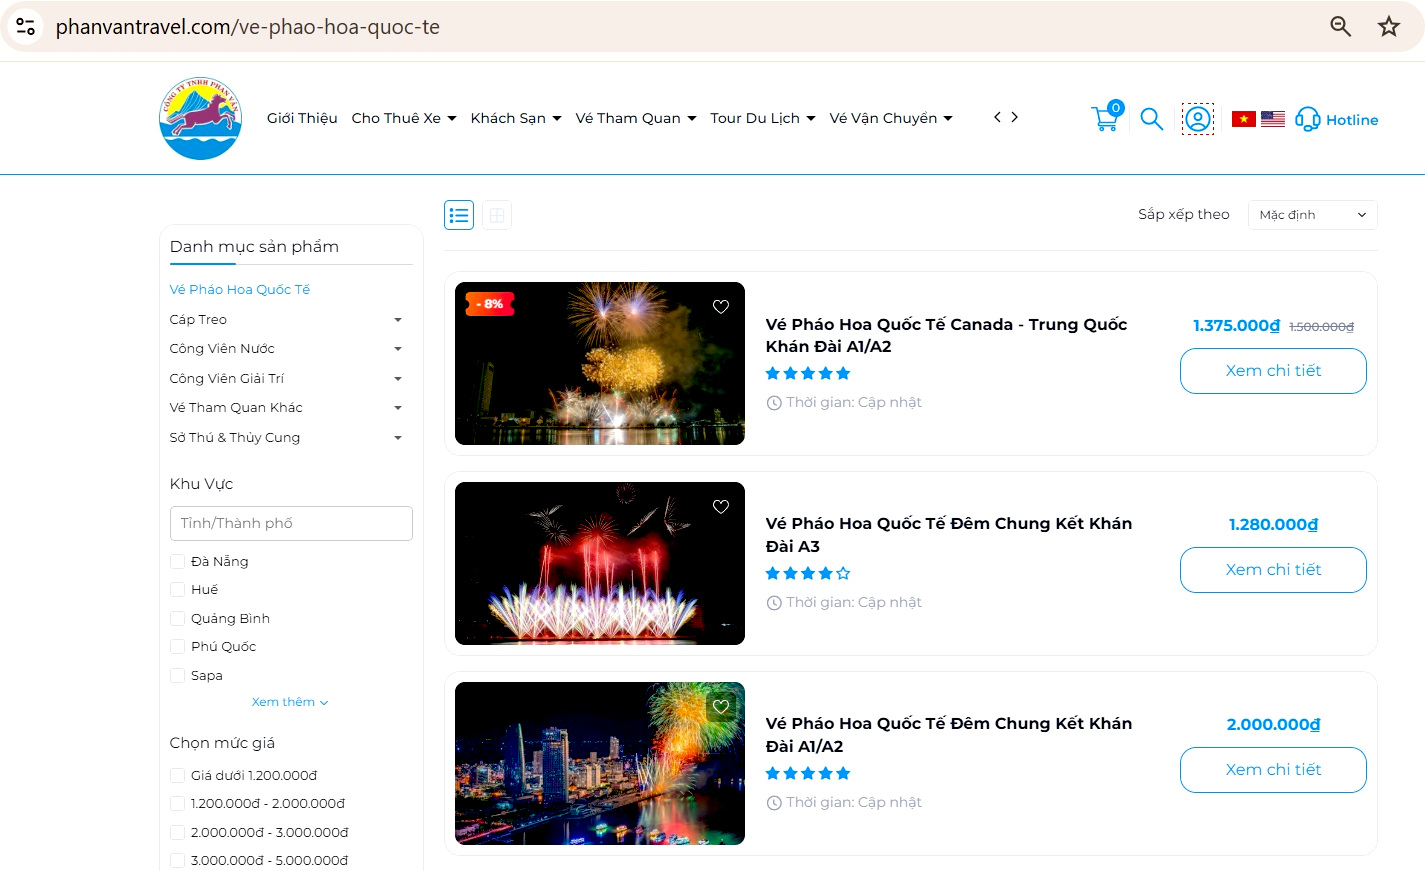The image size is (1425, 871).
Task: Open the Cho Thuê Xe dropdown menu
Action: (x=404, y=118)
